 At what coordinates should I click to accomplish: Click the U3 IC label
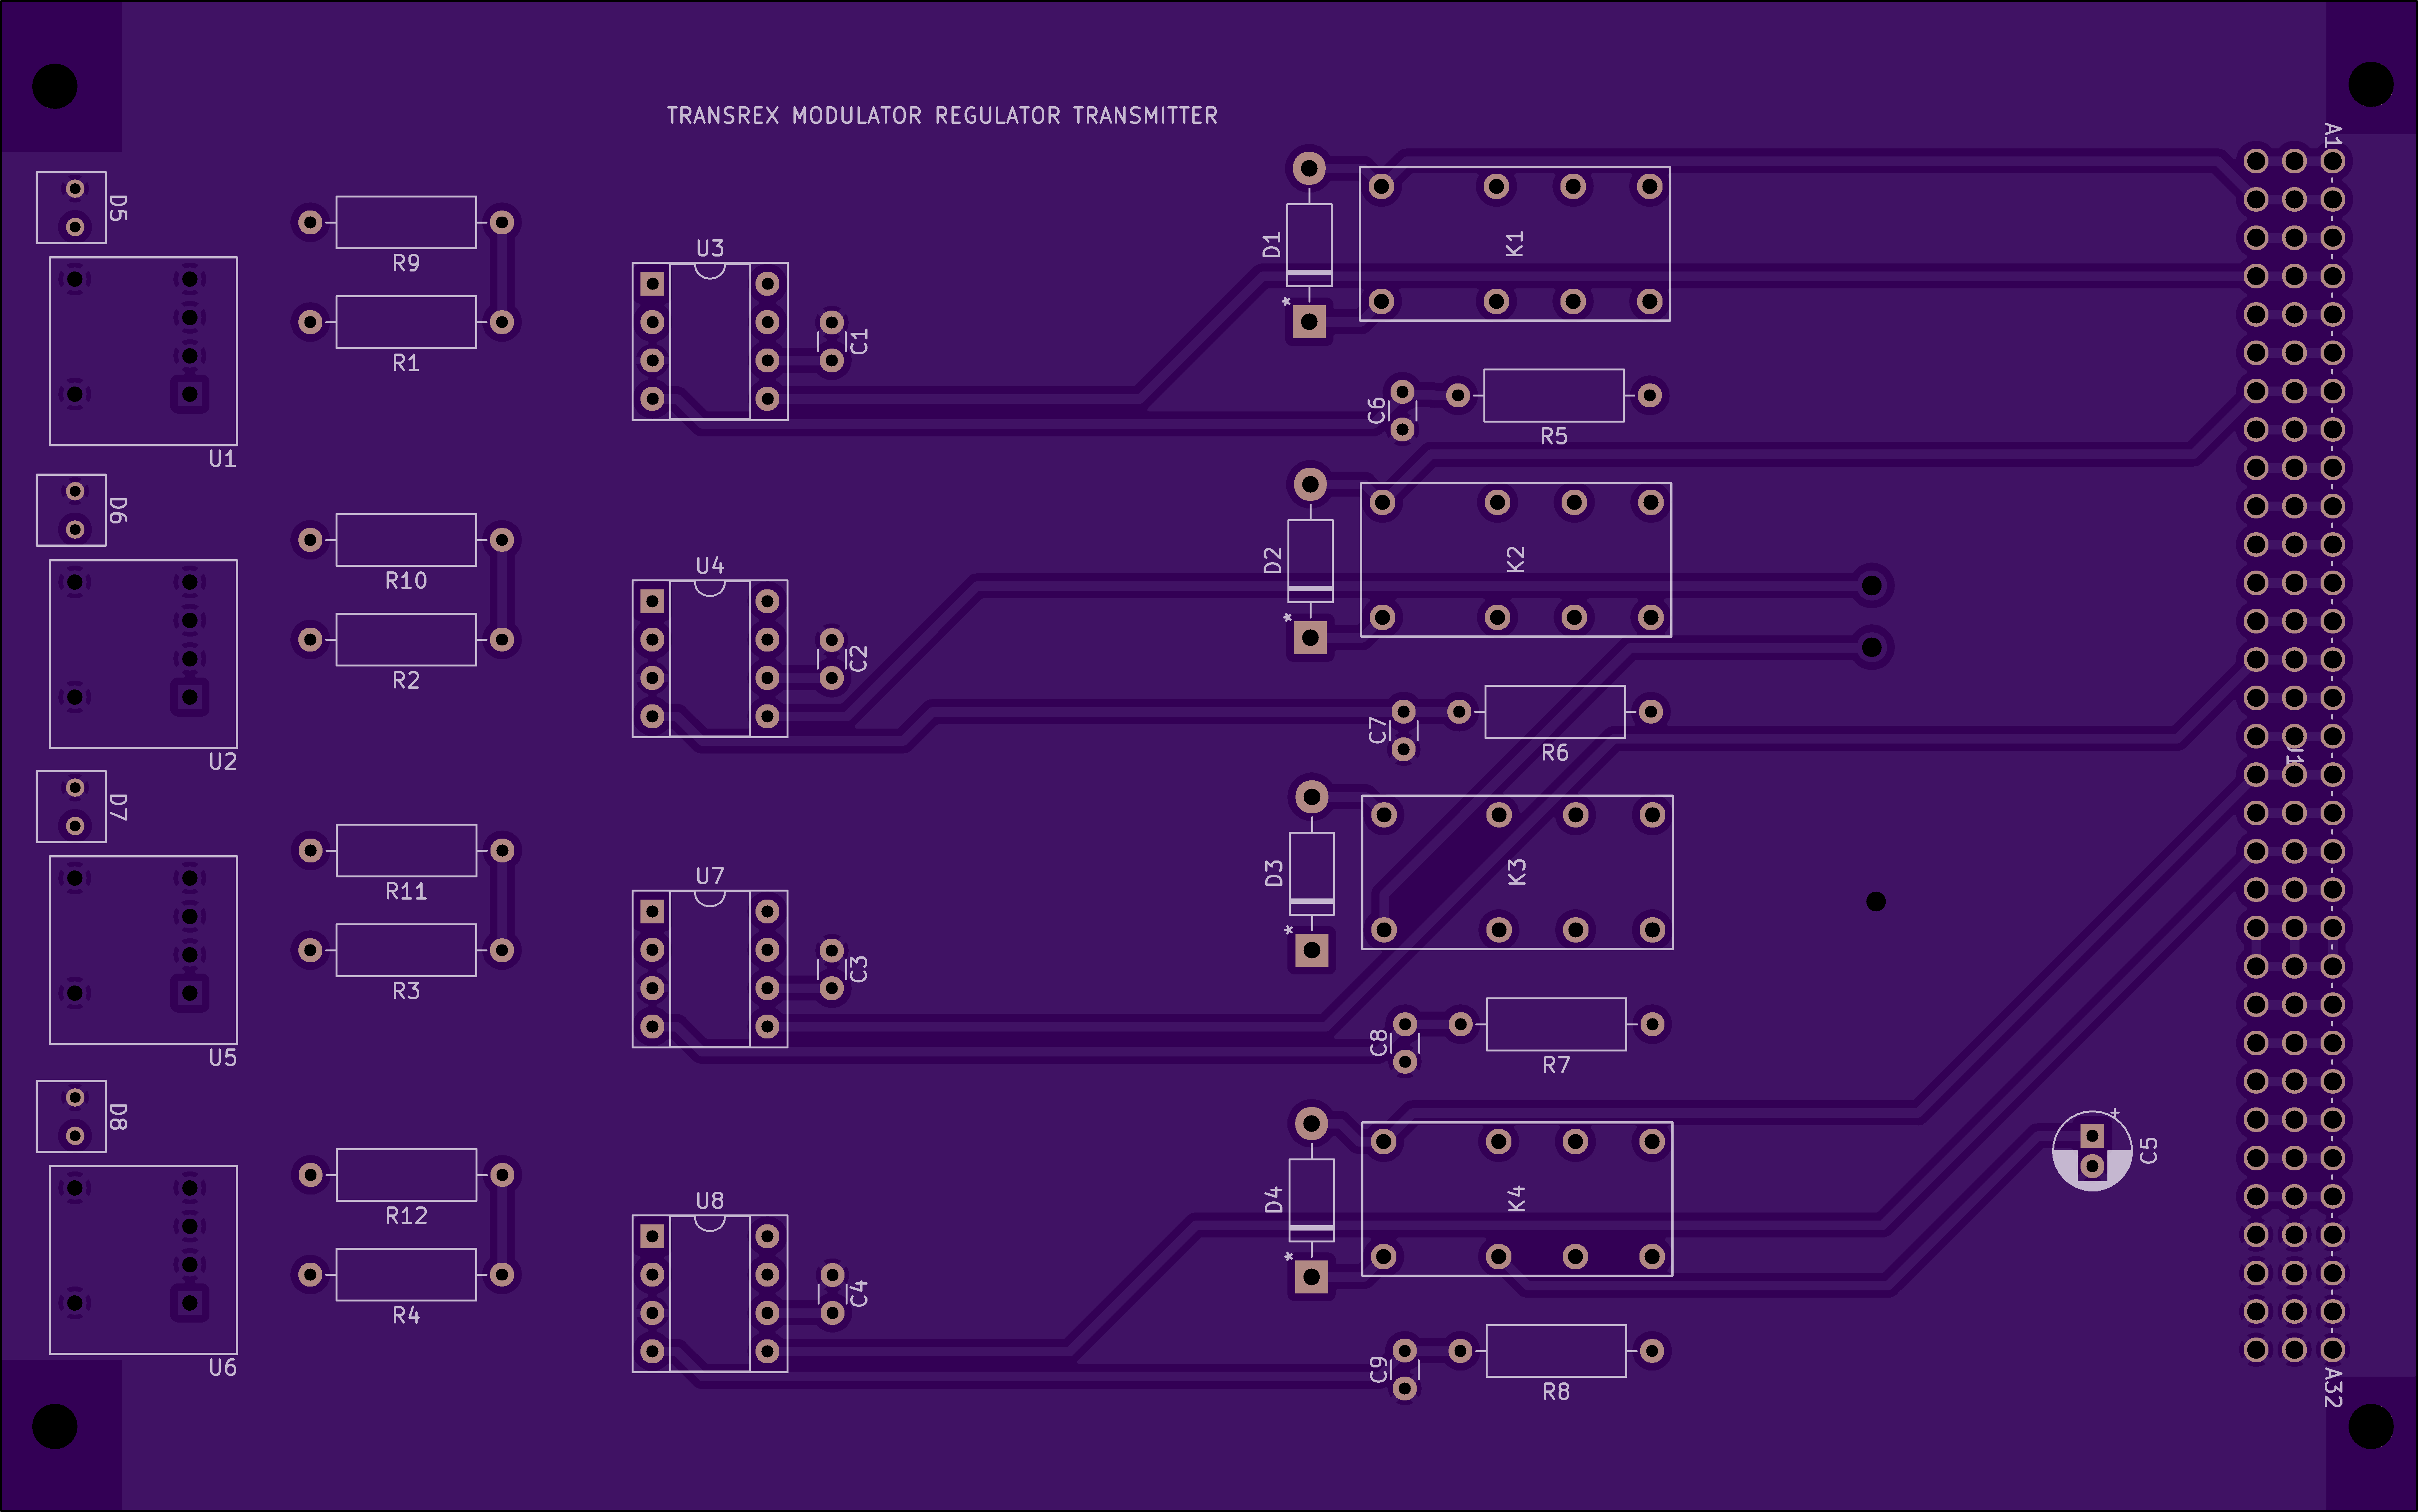click(x=710, y=248)
